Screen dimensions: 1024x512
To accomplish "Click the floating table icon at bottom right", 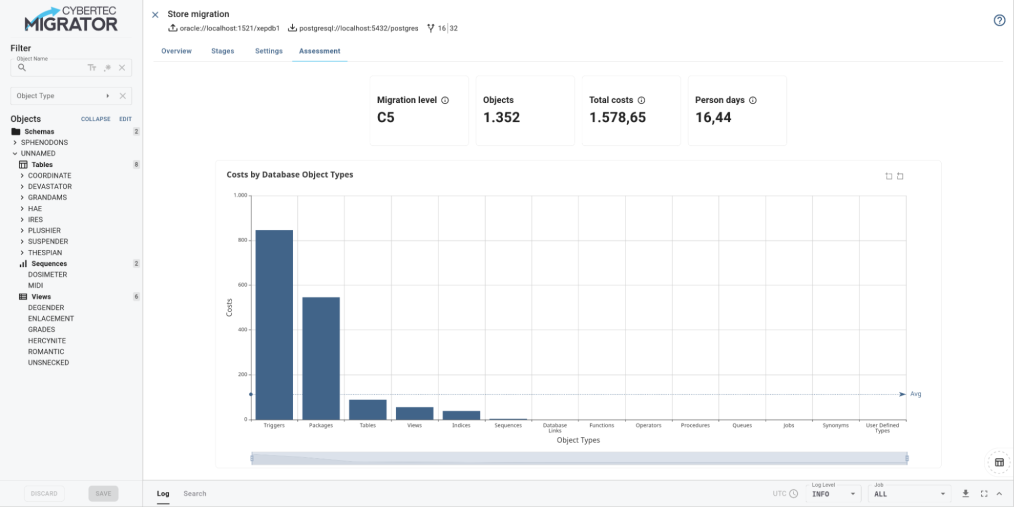I will (x=999, y=462).
